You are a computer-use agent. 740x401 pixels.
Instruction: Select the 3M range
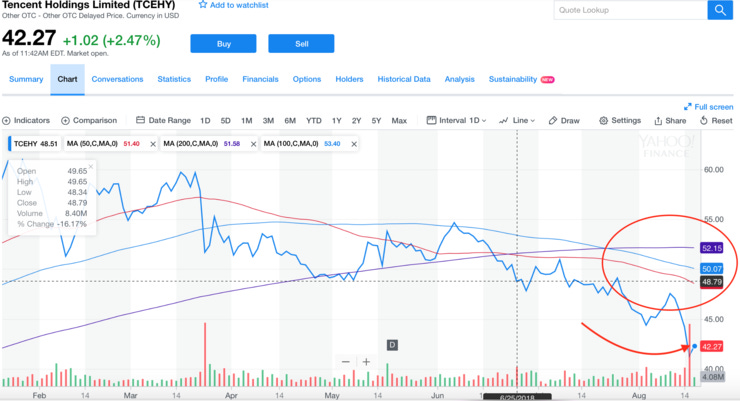268,121
